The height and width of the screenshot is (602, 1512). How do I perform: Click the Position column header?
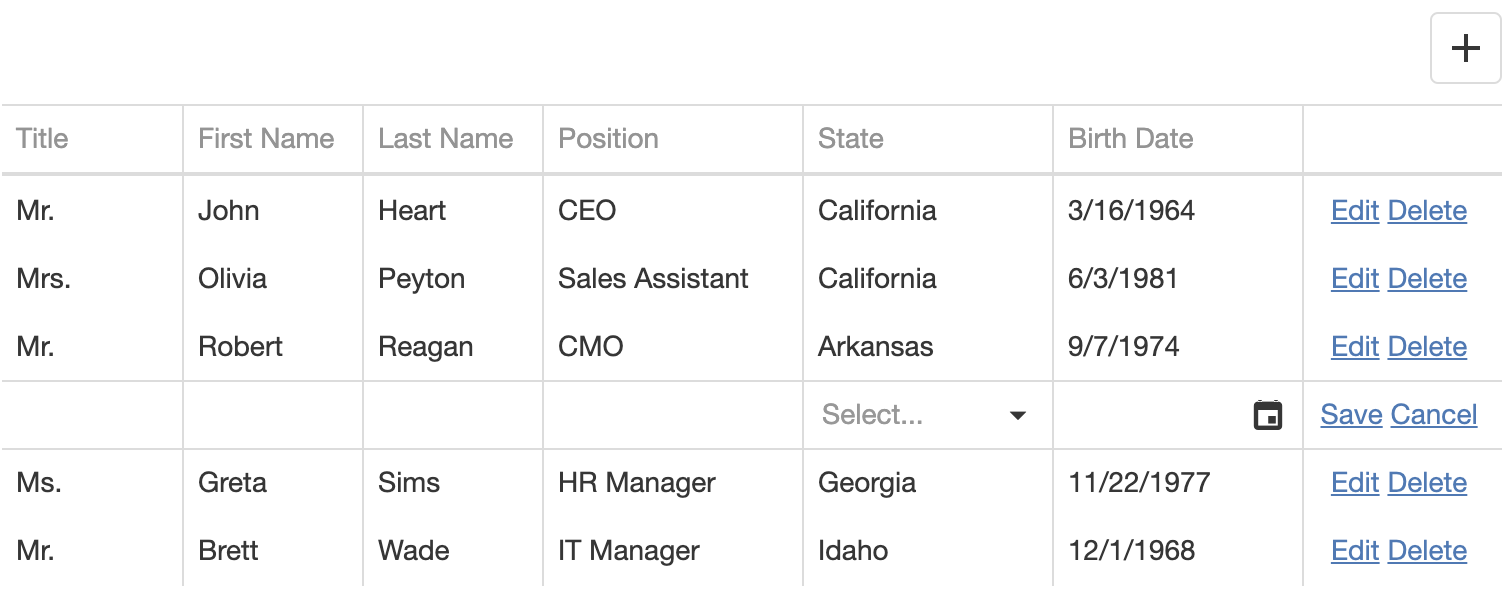[608, 139]
